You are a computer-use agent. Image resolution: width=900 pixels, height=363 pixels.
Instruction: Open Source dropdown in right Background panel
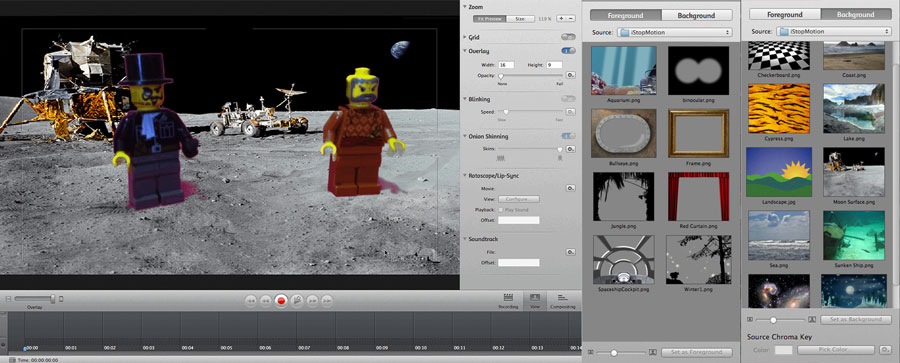point(833,32)
